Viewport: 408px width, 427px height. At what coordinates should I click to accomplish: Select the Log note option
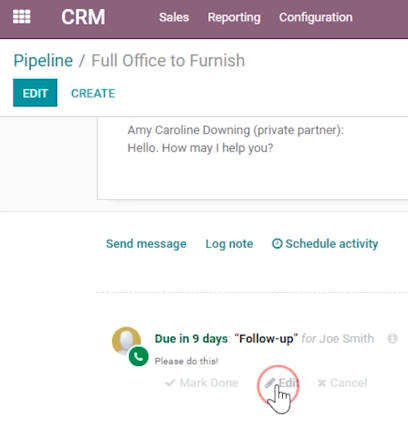[x=229, y=244]
